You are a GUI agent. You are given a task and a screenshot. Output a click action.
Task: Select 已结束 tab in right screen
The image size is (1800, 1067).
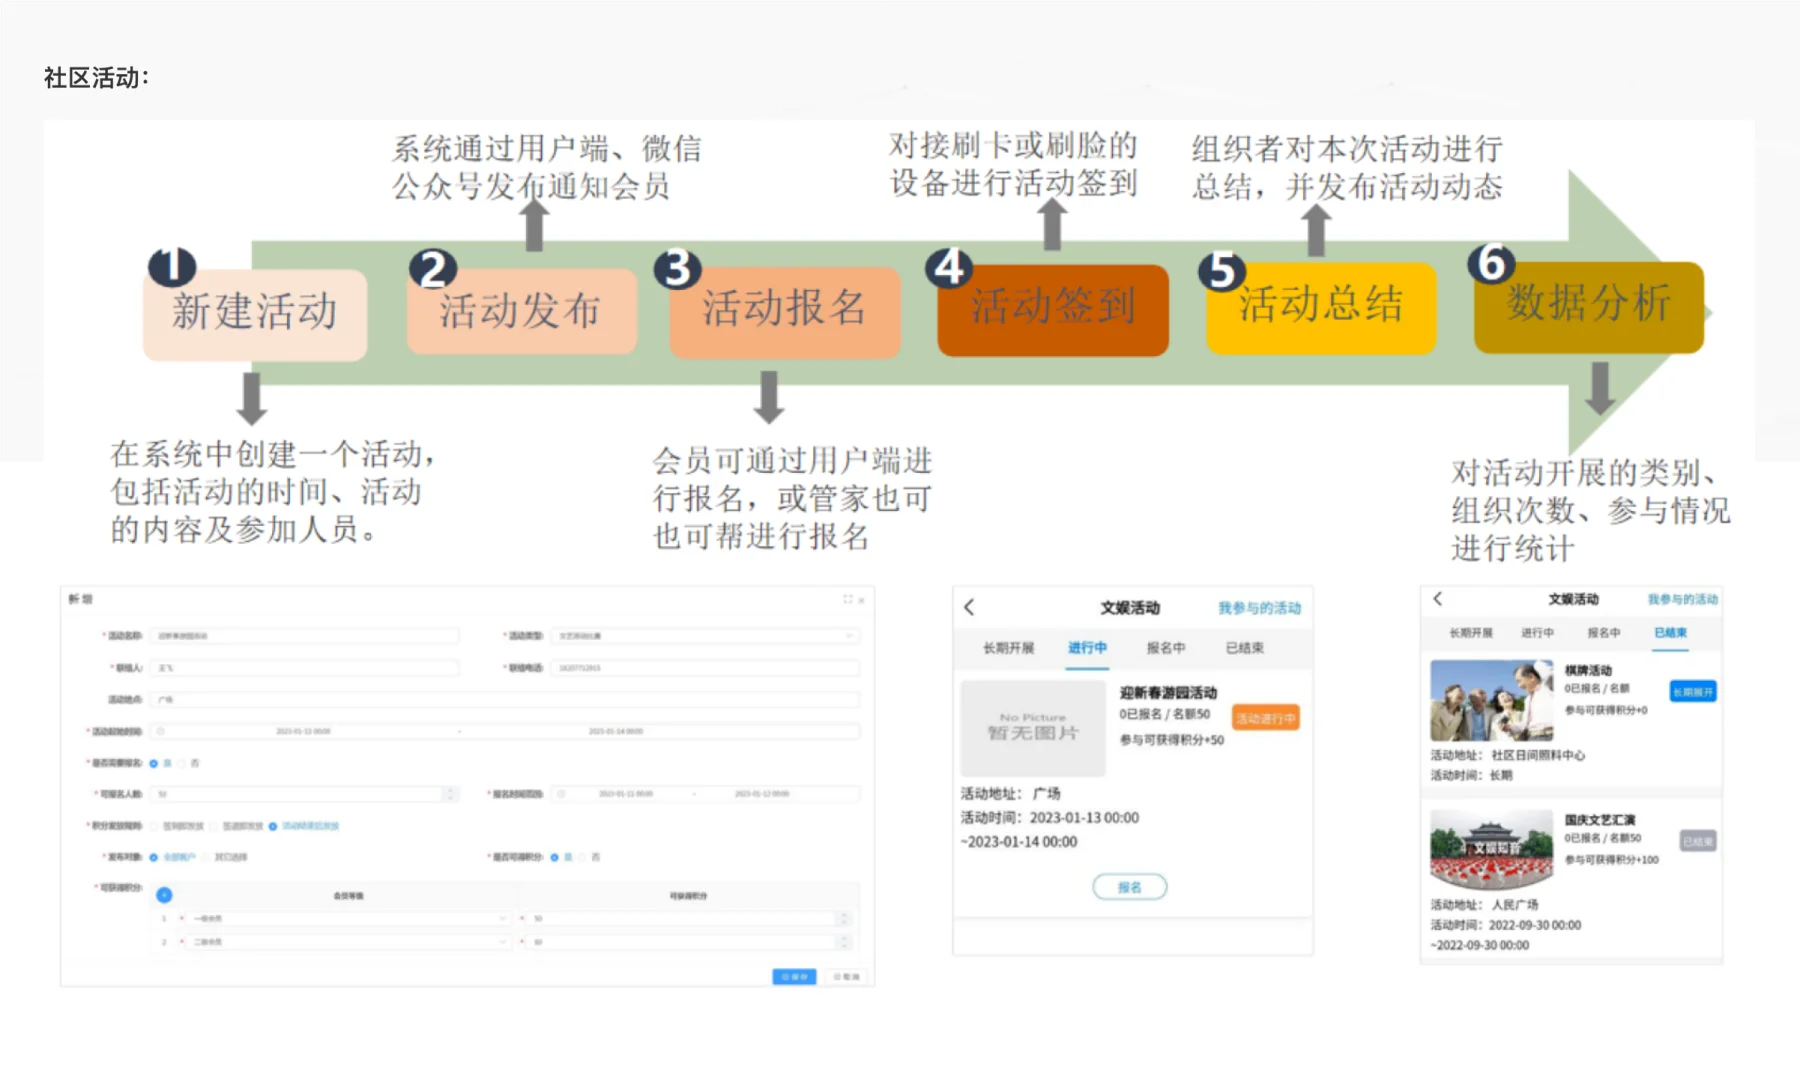pos(1669,633)
